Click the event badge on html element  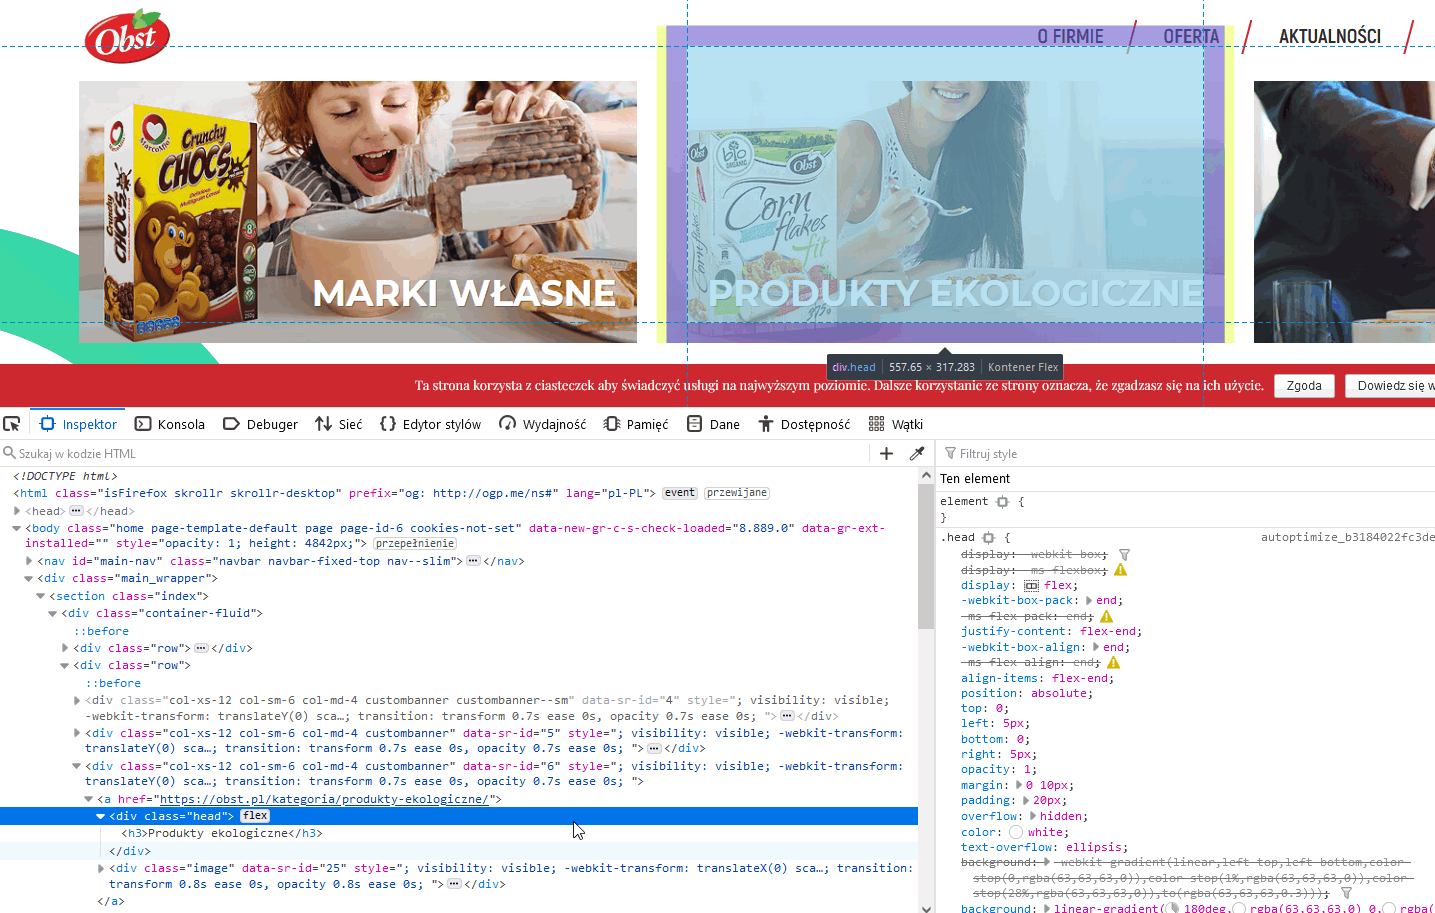coord(680,493)
